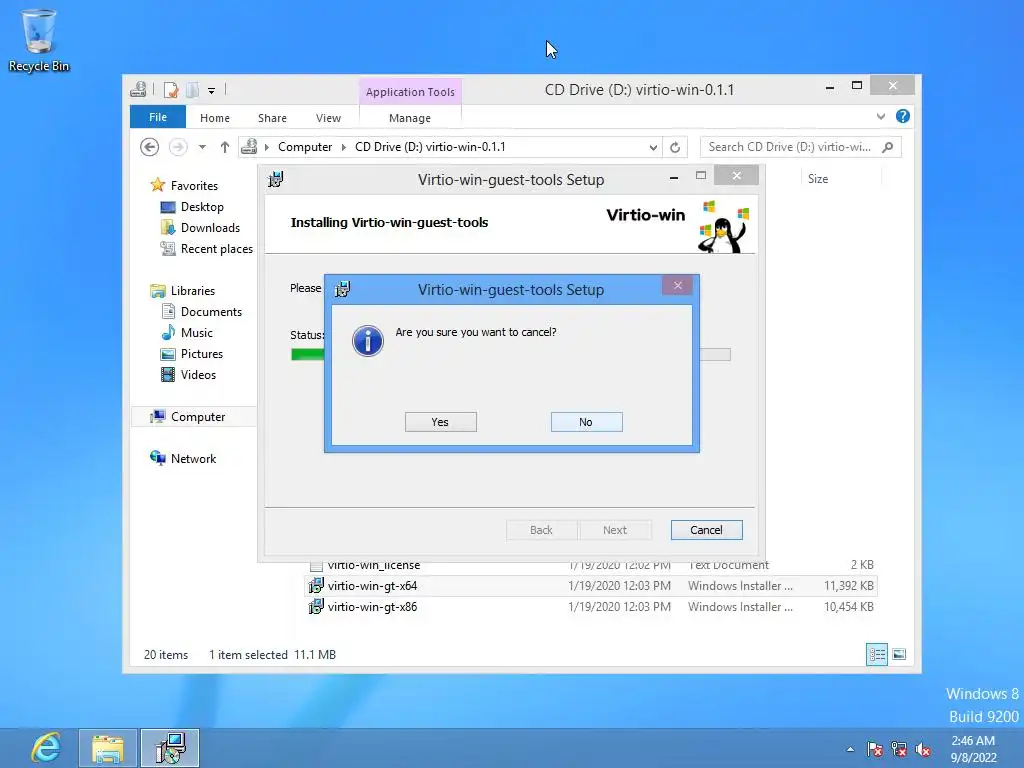Click the installer icon in the confirmation dialog title
The image size is (1024, 768).
click(x=343, y=289)
